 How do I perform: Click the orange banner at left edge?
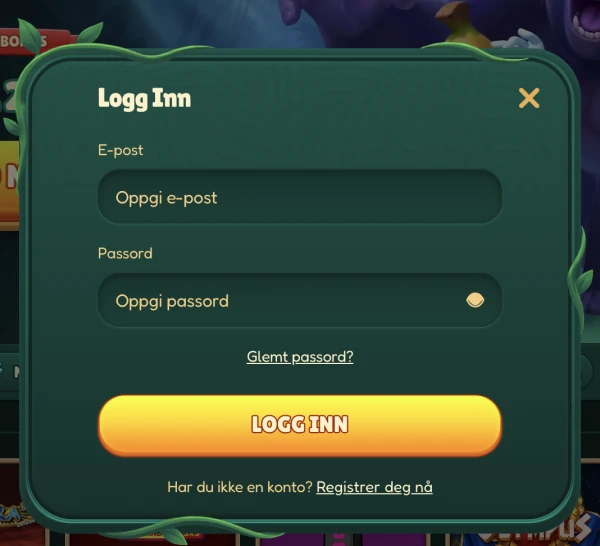pos(9,186)
